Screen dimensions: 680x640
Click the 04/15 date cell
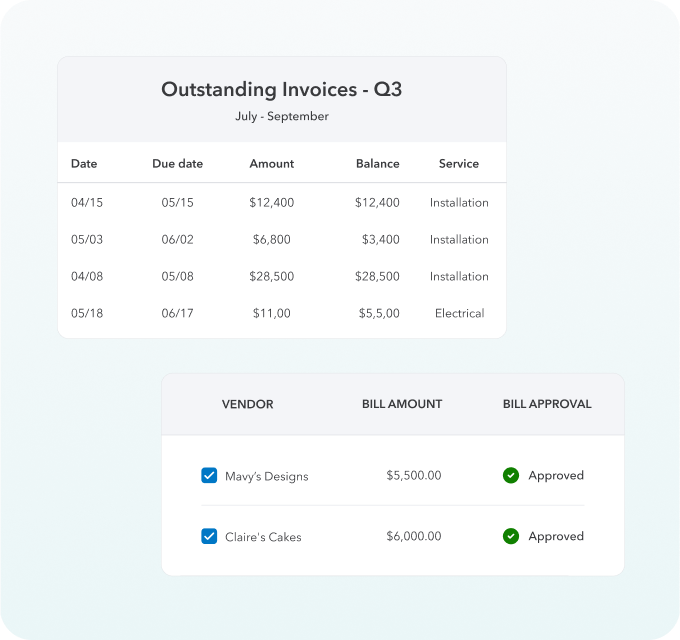[x=87, y=202]
